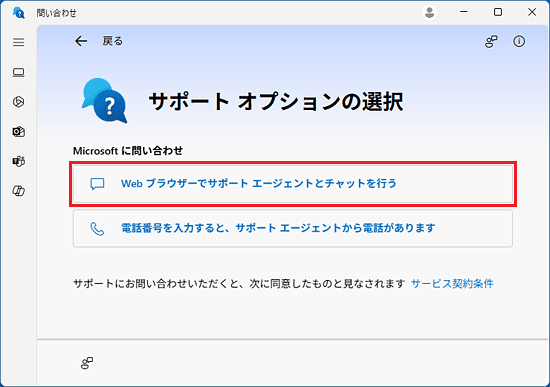The height and width of the screenshot is (387, 550).
Task: Click the サポート オプションの選択 heading
Action: pyautogui.click(x=276, y=102)
